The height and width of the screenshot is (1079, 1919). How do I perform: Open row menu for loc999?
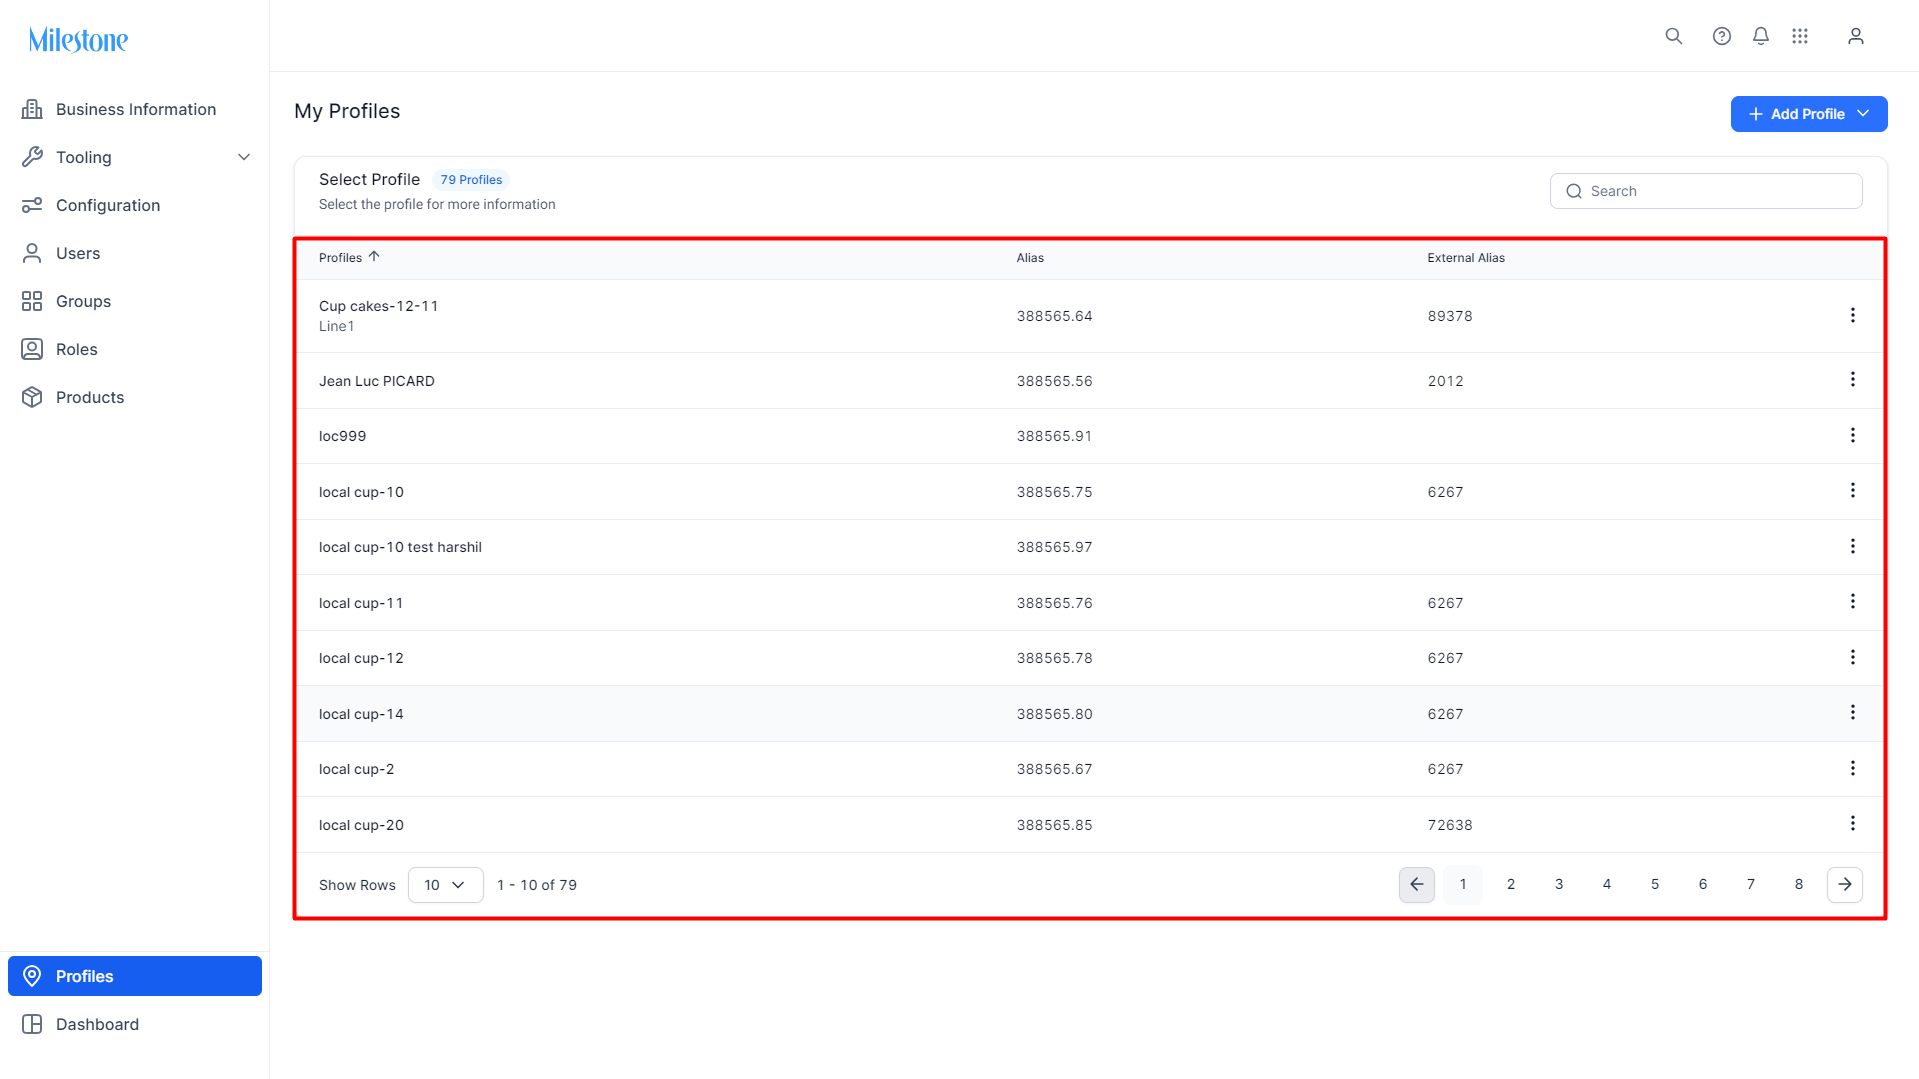1852,435
